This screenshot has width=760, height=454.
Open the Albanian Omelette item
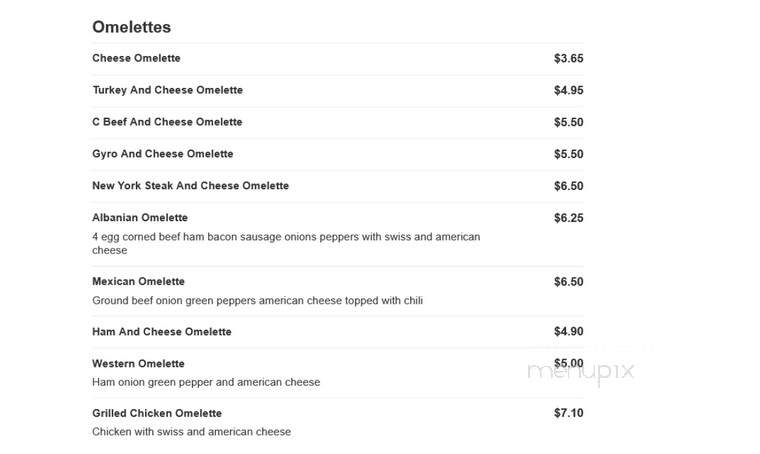(x=140, y=218)
